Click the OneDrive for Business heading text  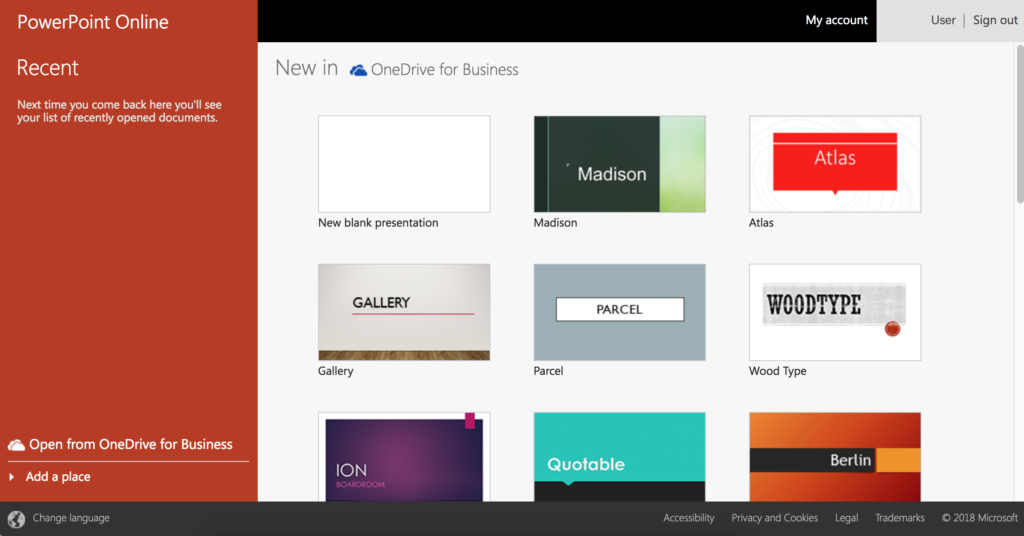pos(444,70)
